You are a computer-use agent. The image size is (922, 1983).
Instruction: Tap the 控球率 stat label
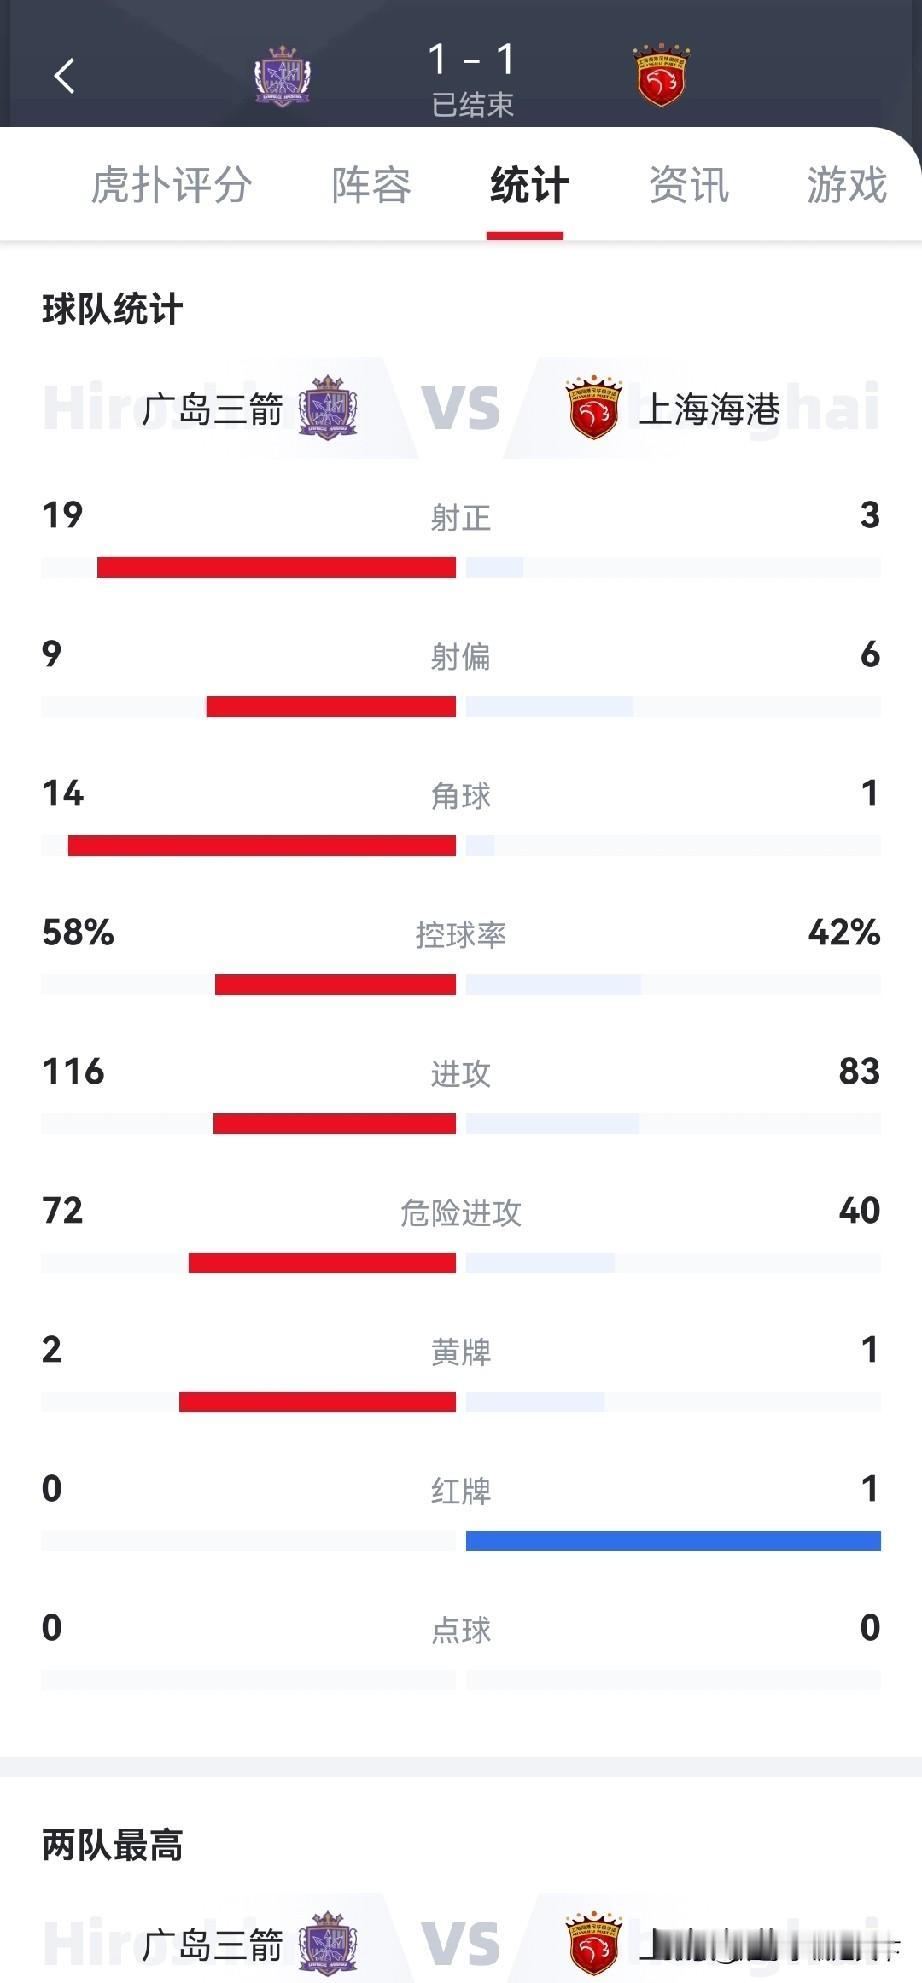coord(461,935)
